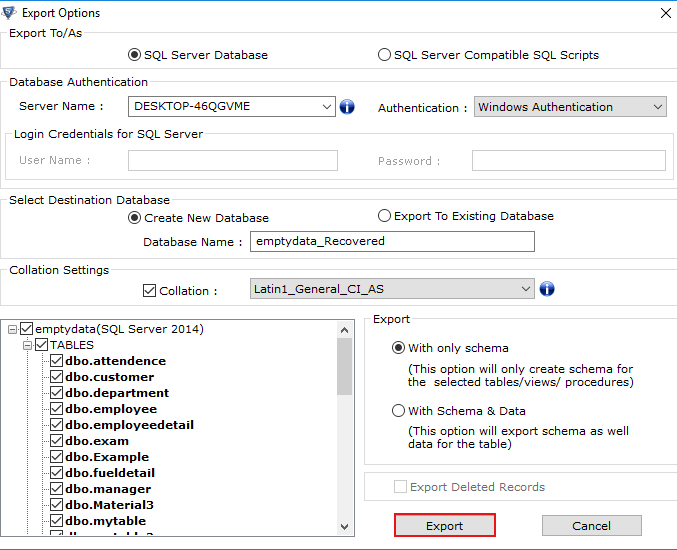Image resolution: width=677 pixels, height=550 pixels.
Task: Collapse the emptydata root tree node
Action: pyautogui.click(x=13, y=329)
